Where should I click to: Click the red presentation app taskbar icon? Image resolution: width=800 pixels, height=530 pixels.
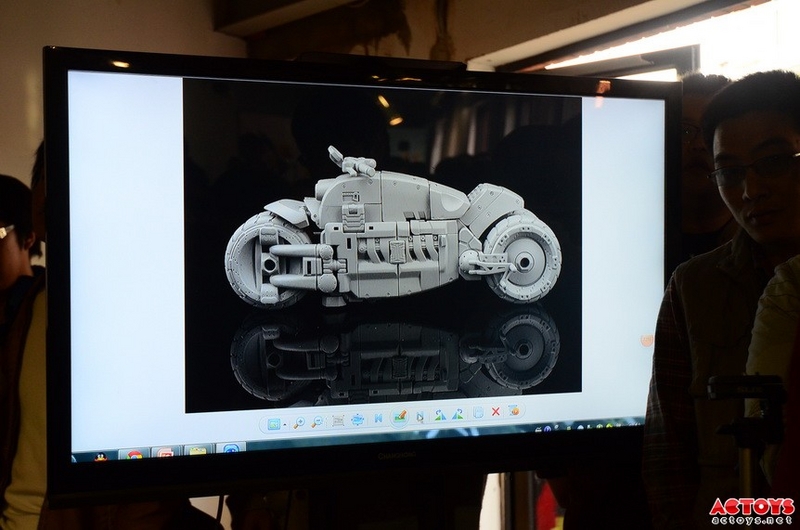(x=166, y=453)
